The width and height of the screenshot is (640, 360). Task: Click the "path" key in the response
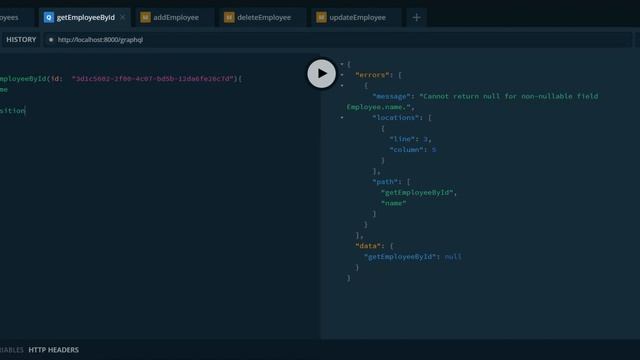(x=386, y=182)
